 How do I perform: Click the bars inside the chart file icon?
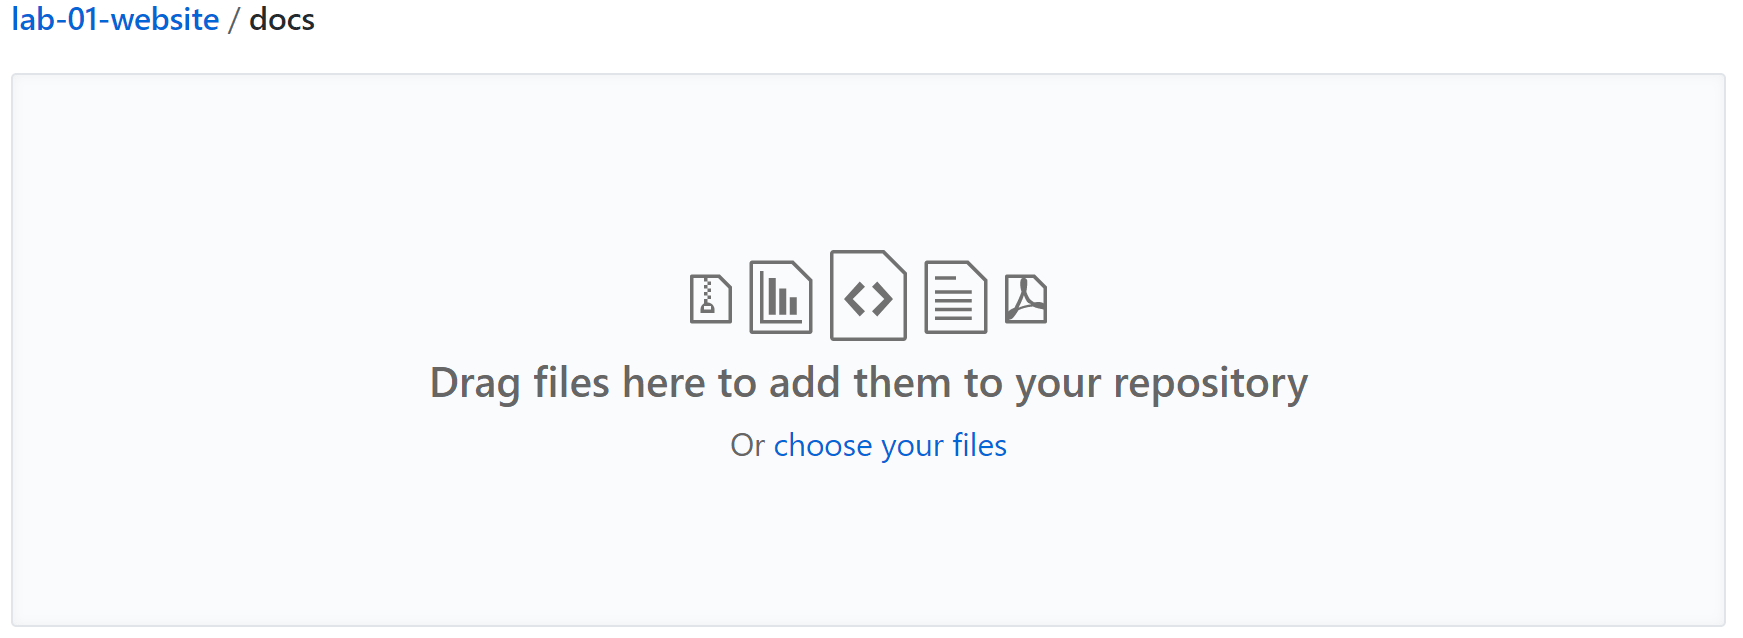pos(781,298)
